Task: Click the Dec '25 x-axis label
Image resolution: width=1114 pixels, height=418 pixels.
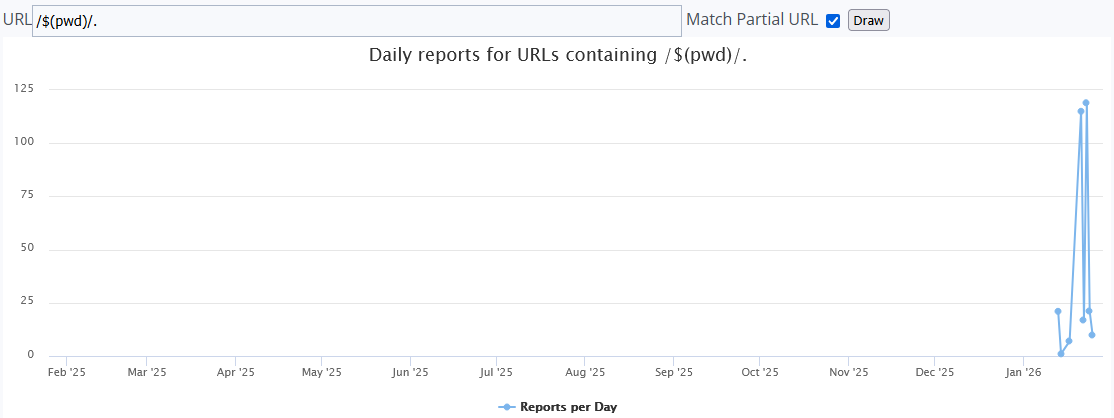Action: point(934,373)
